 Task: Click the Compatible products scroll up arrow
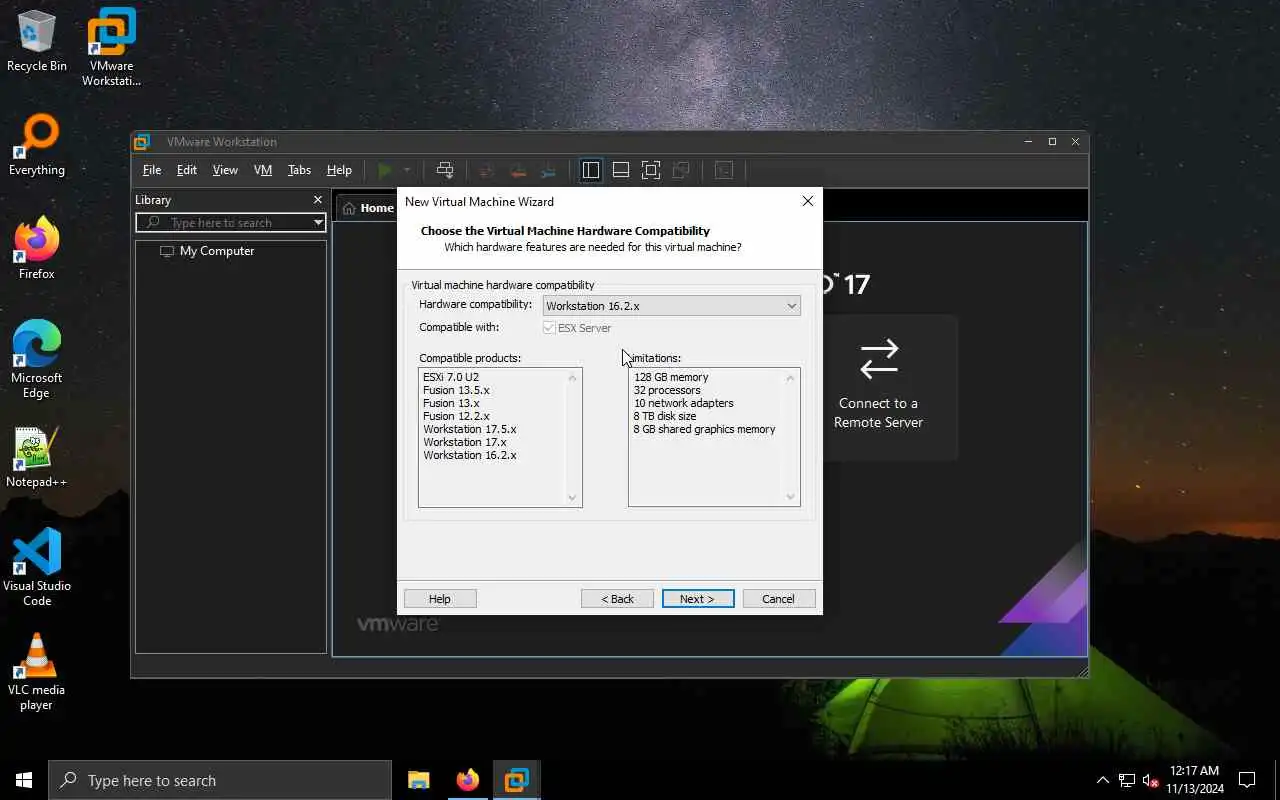pos(573,377)
